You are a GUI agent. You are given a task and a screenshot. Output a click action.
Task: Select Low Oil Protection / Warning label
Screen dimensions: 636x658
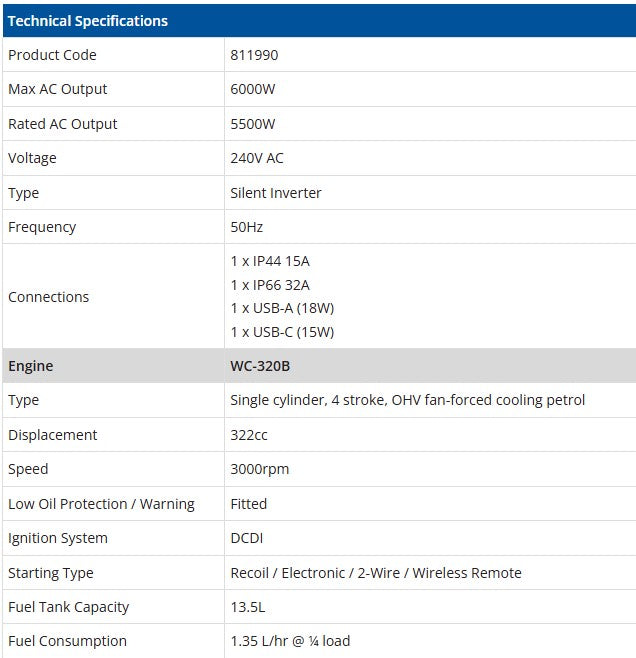(x=101, y=504)
